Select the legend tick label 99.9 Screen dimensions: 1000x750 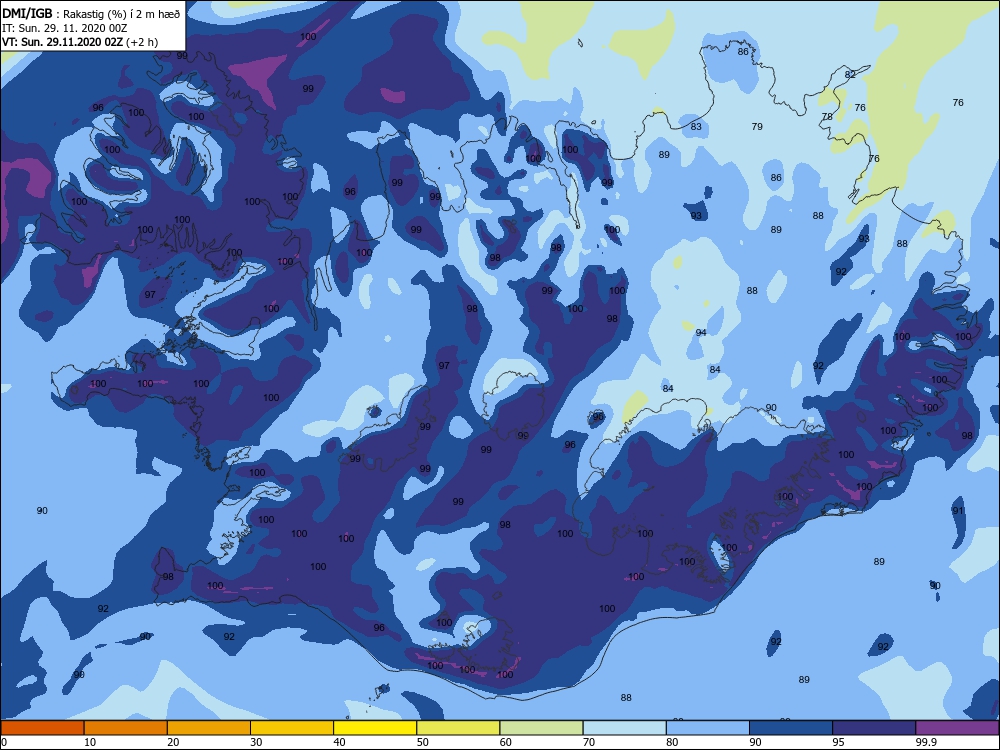click(926, 742)
